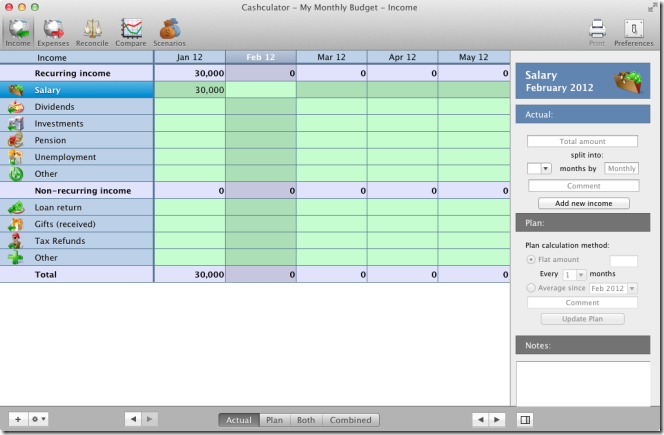Click the Total 30,000 cell for Jan 12
This screenshot has width=664, height=435.
pyautogui.click(x=190, y=274)
